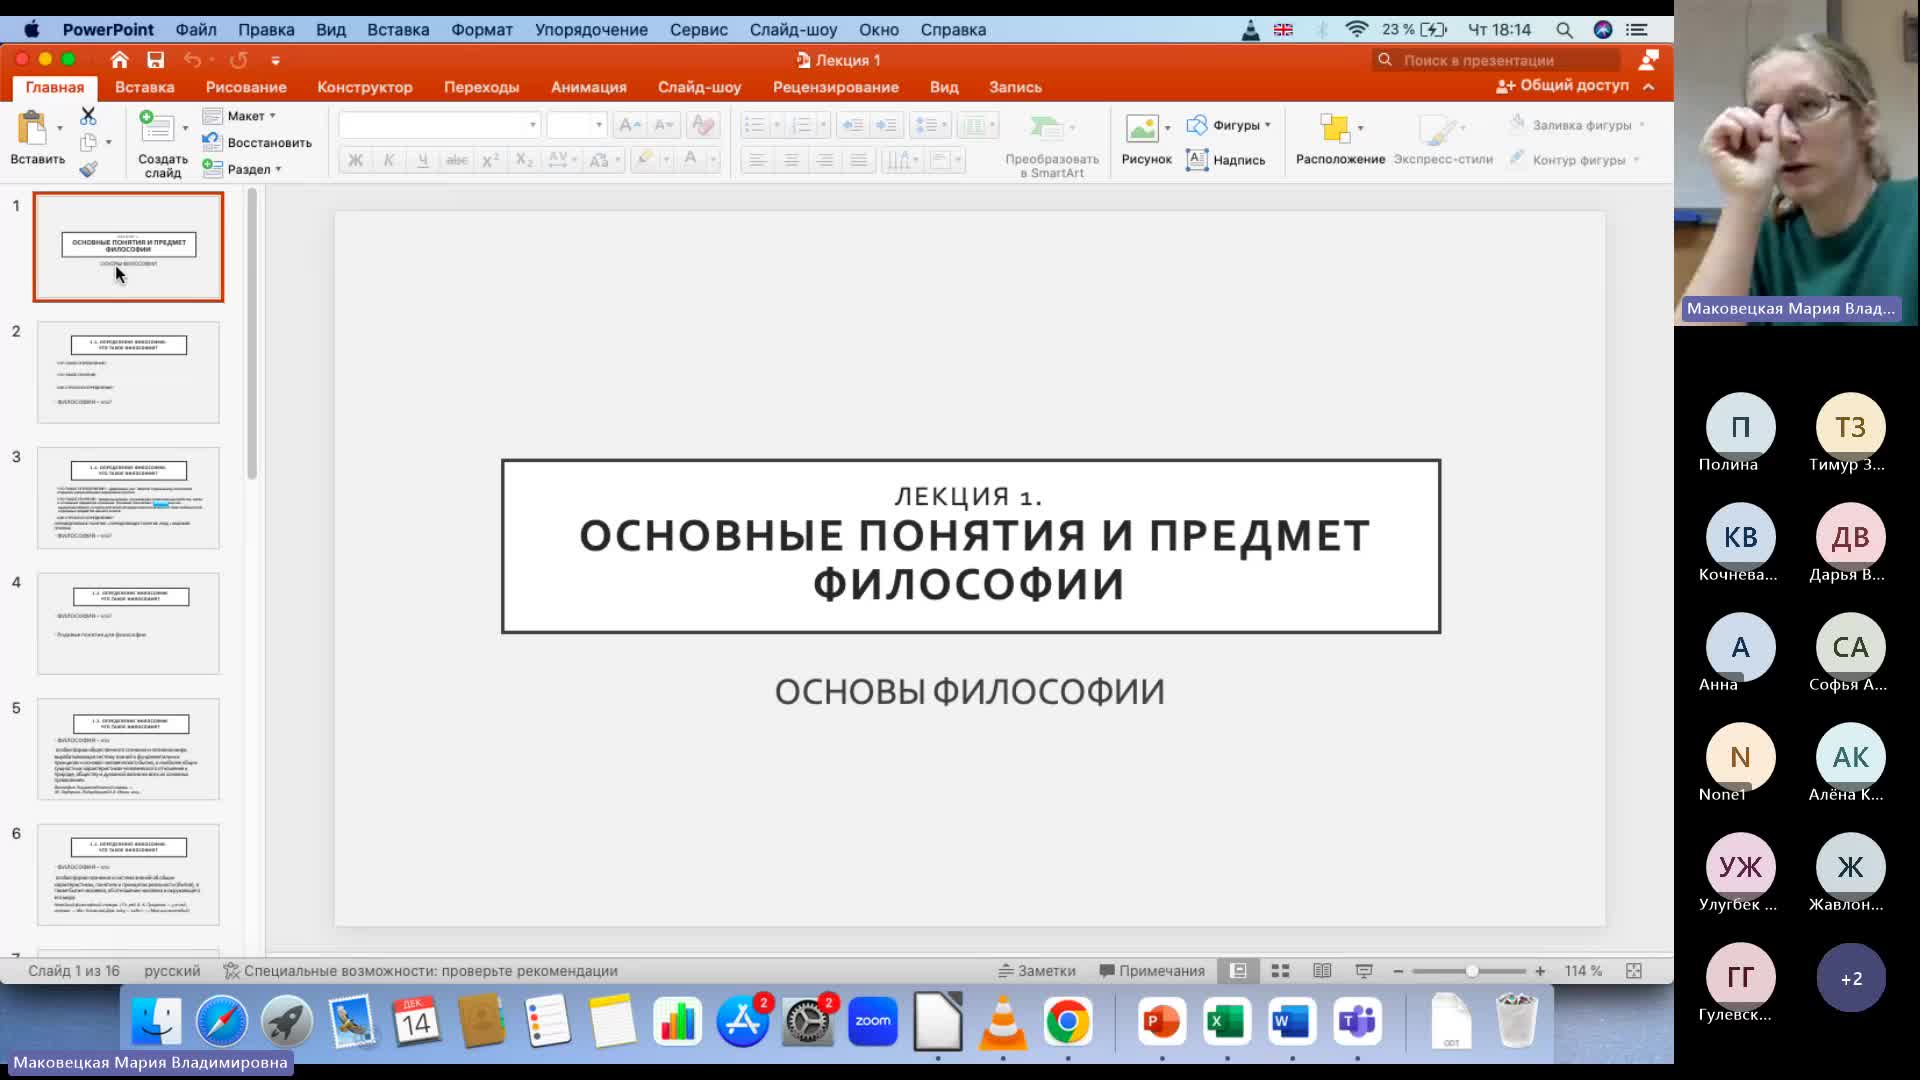Click the Undo arrow icon

pos(192,60)
